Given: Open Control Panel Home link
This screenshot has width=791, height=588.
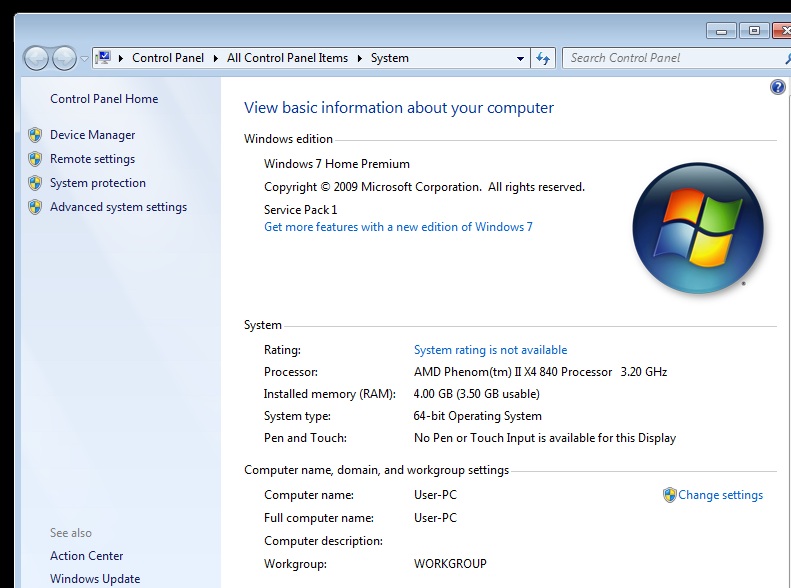Looking at the screenshot, I should click(x=104, y=99).
